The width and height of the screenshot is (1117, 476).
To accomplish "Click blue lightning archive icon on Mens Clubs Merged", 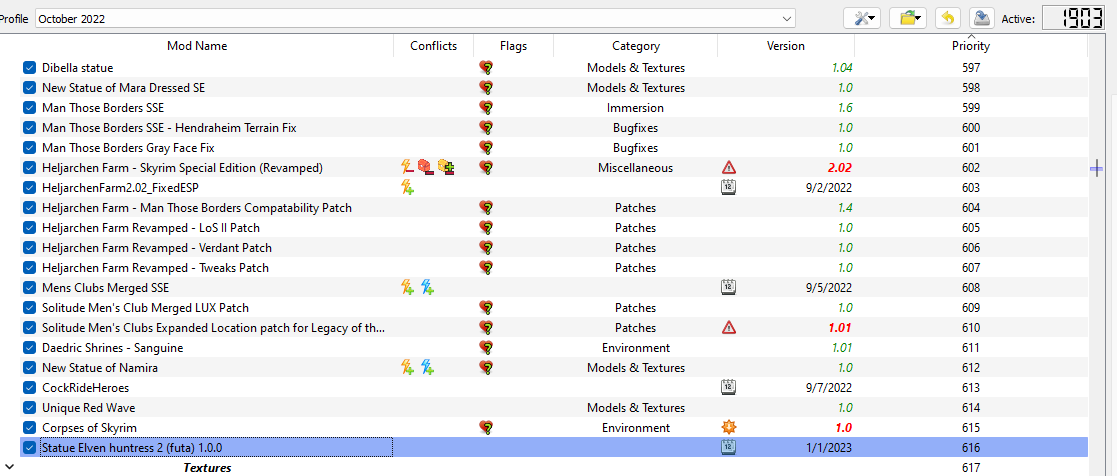I will click(x=427, y=287).
